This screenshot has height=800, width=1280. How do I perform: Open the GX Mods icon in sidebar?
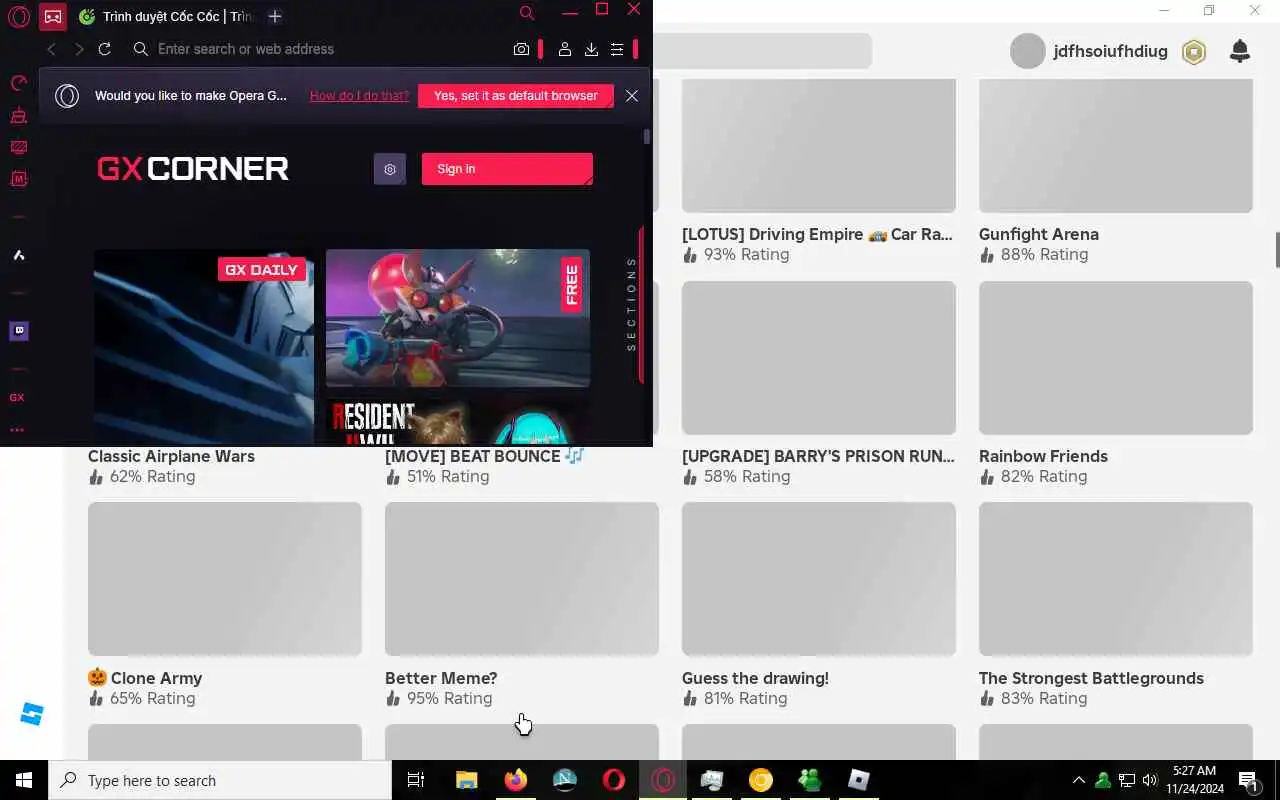point(18,180)
